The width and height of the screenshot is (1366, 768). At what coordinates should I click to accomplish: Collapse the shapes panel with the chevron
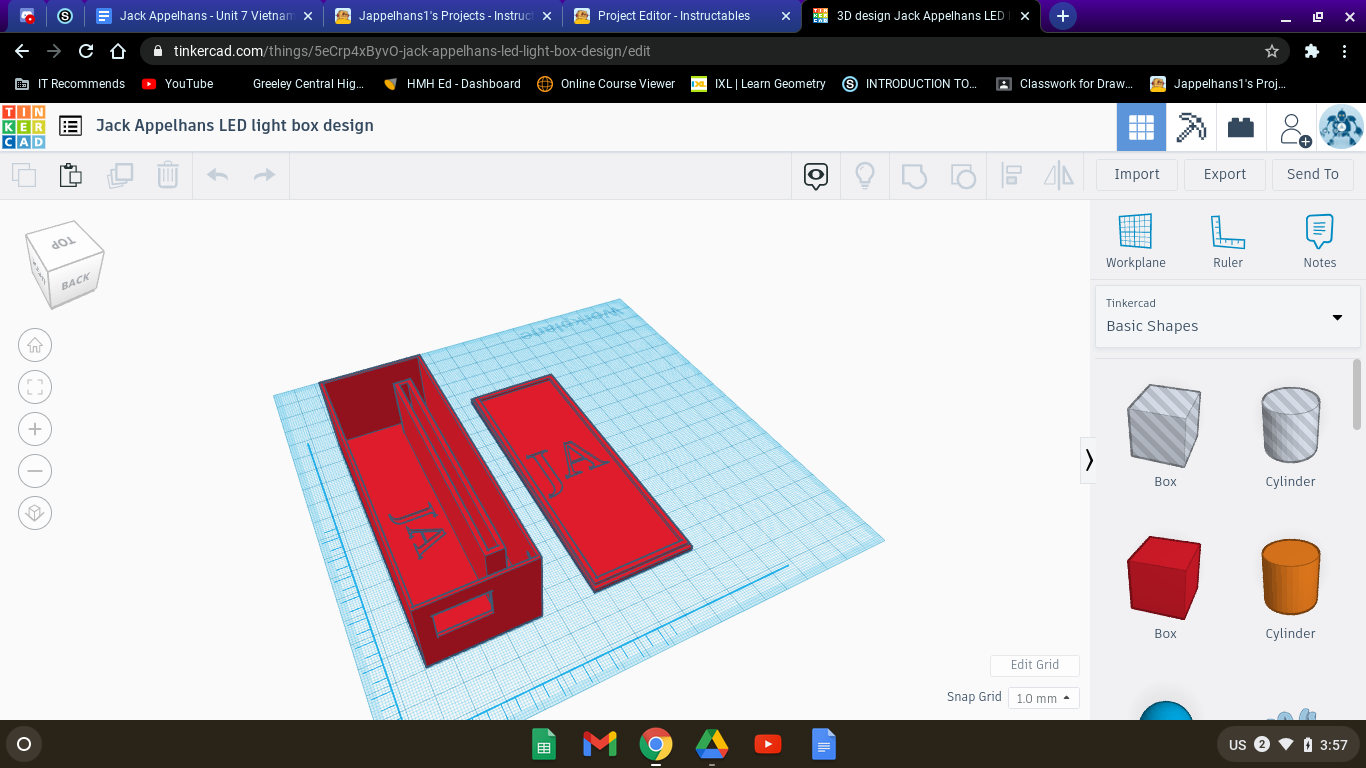click(x=1089, y=460)
